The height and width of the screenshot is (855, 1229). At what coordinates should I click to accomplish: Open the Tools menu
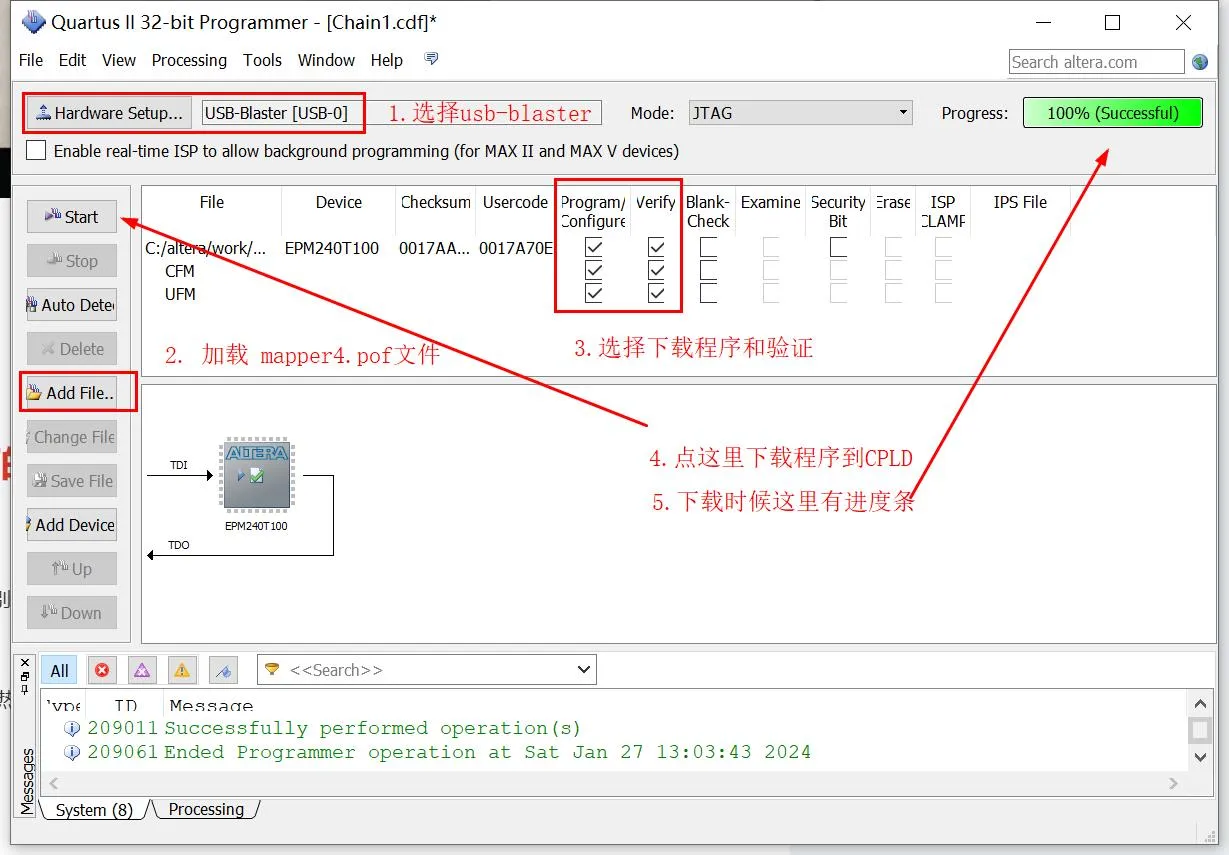click(262, 60)
